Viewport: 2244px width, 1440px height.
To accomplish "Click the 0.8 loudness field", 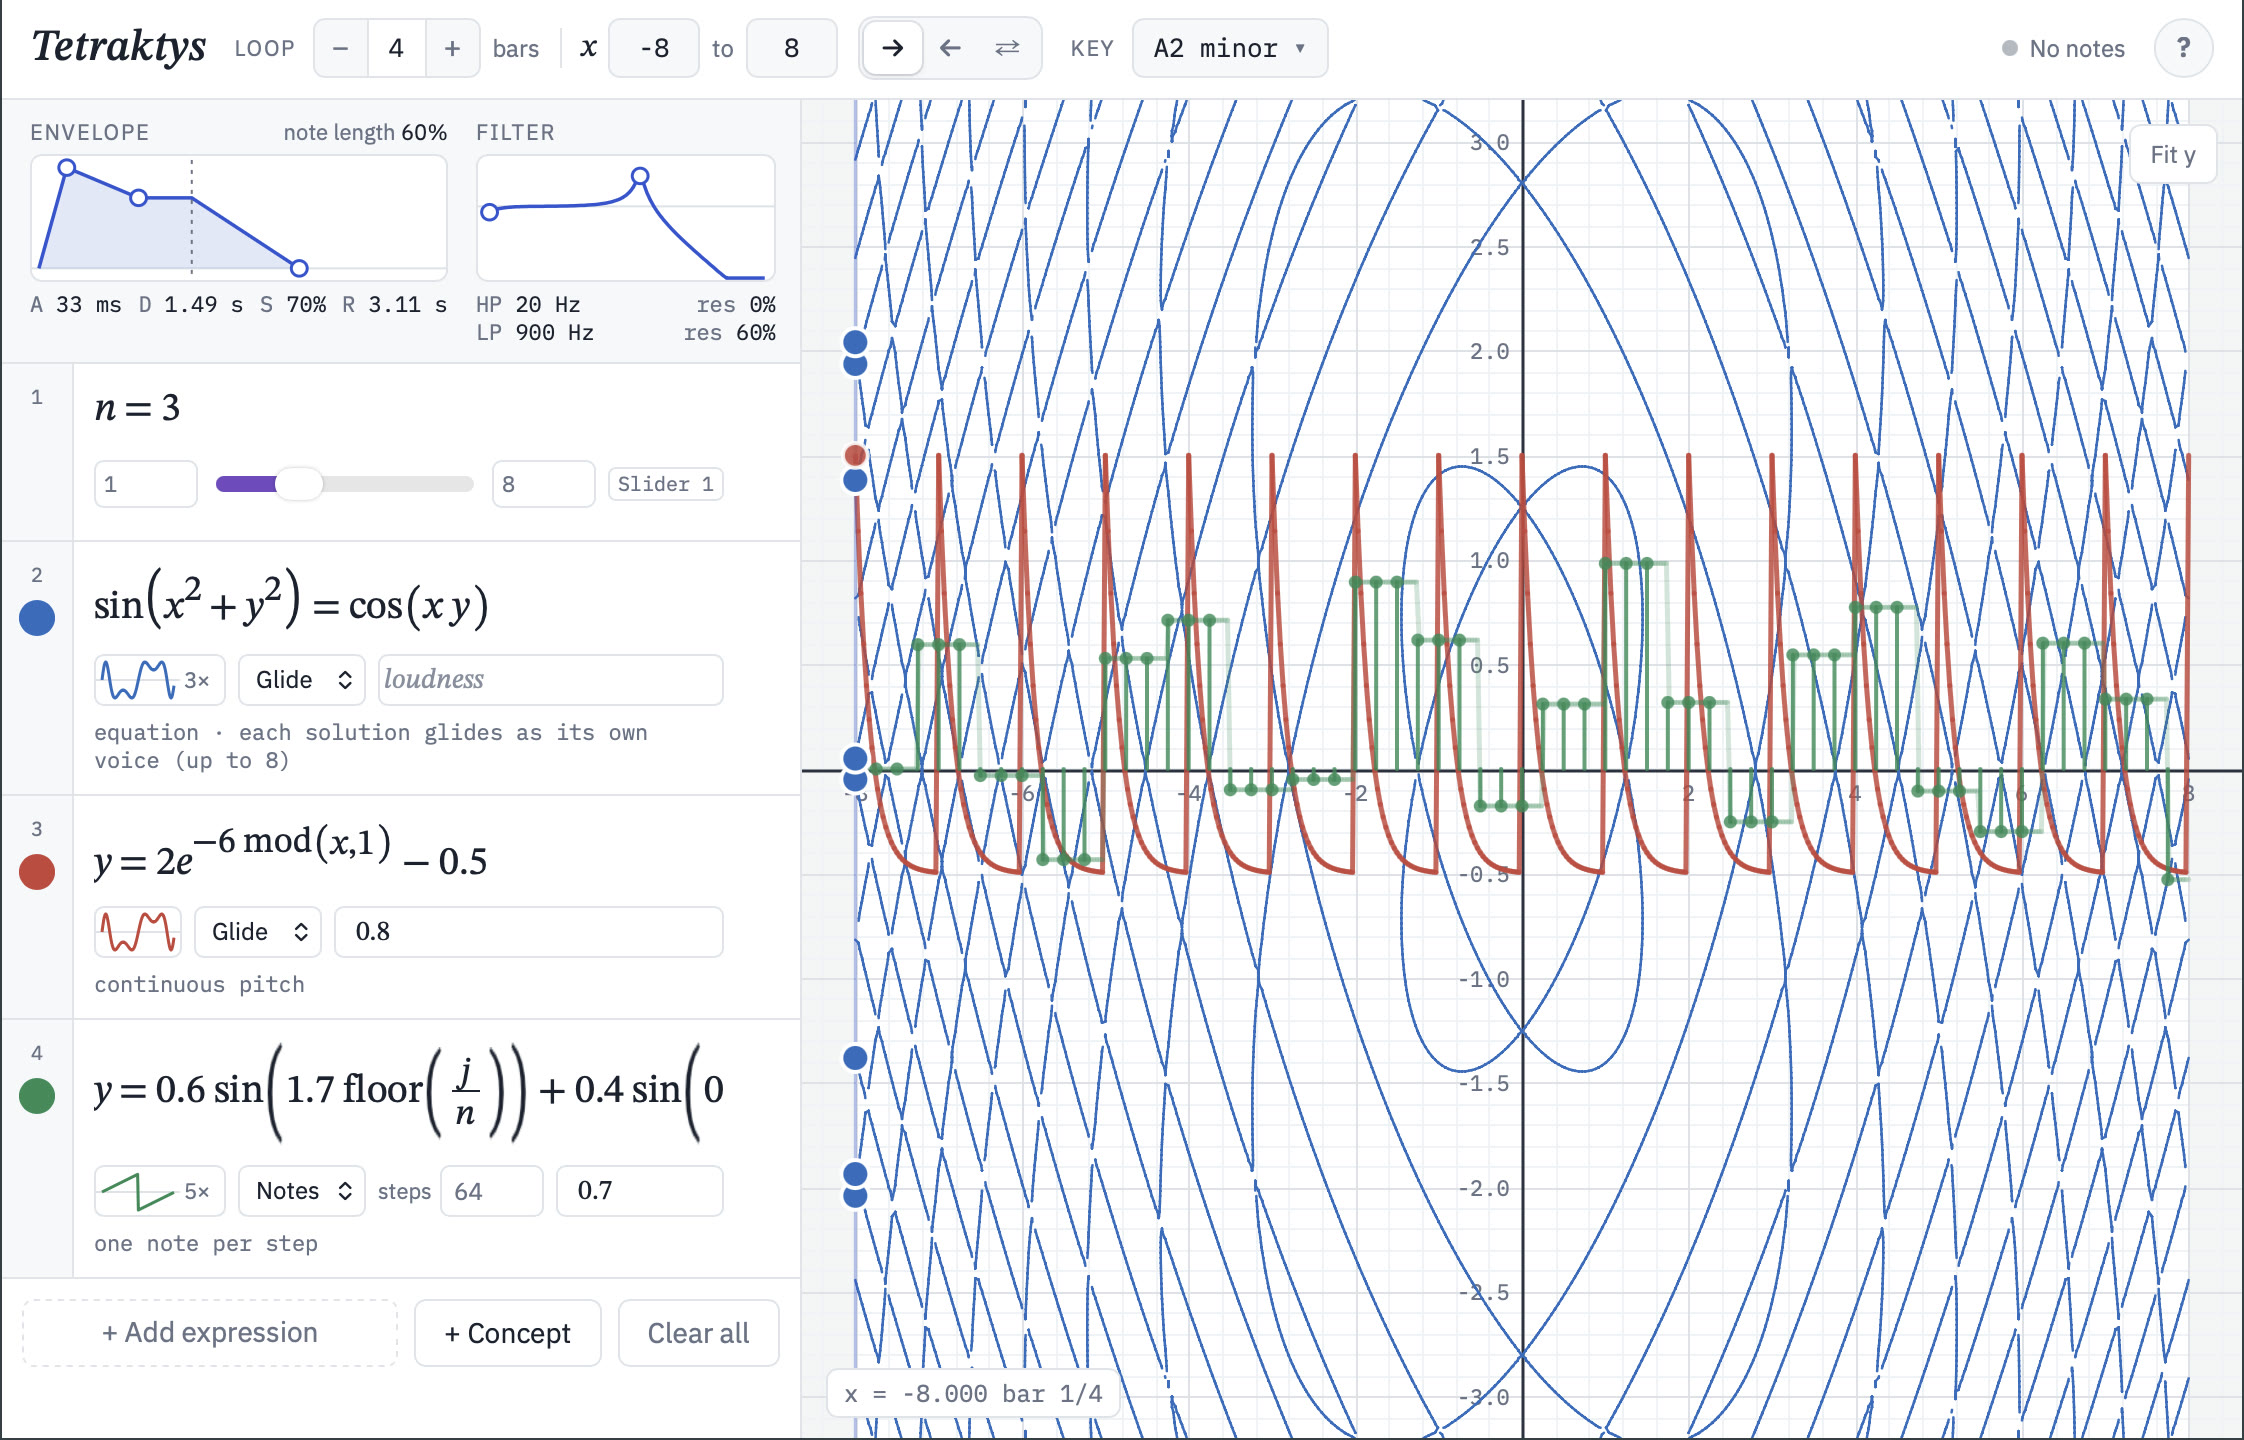I will click(x=529, y=932).
